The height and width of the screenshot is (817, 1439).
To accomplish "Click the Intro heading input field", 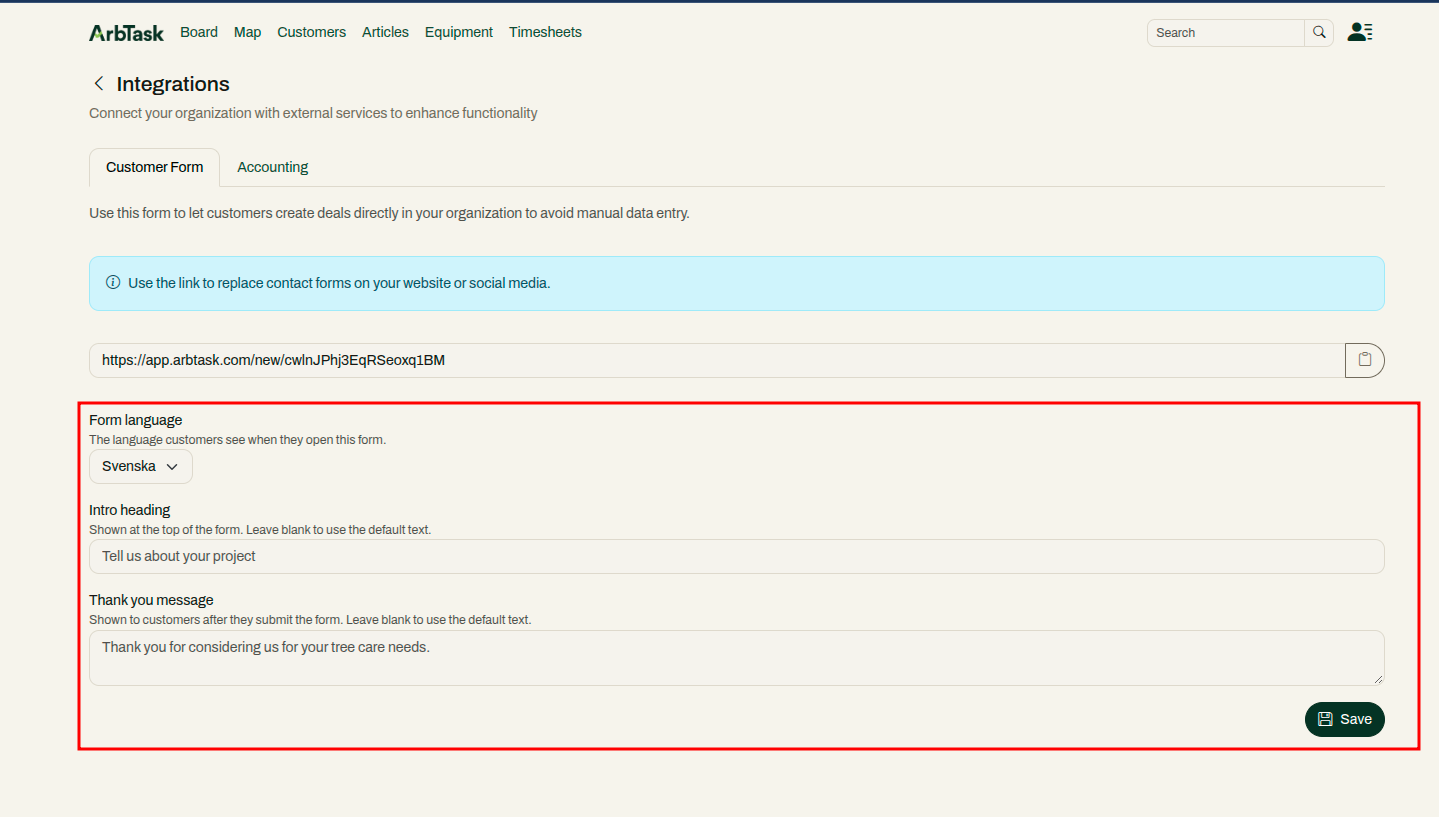I will tap(737, 556).
